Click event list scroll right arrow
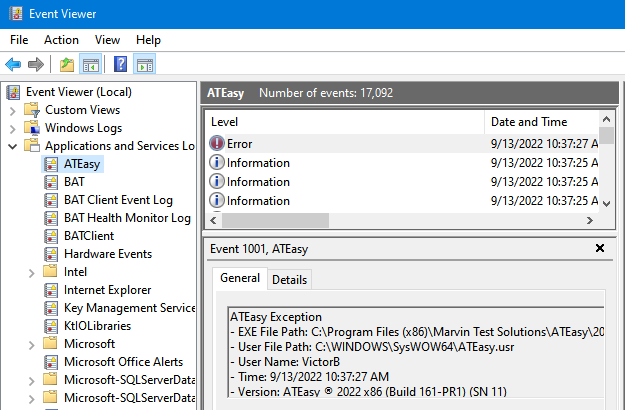This screenshot has height=410, width=625. [x=590, y=220]
